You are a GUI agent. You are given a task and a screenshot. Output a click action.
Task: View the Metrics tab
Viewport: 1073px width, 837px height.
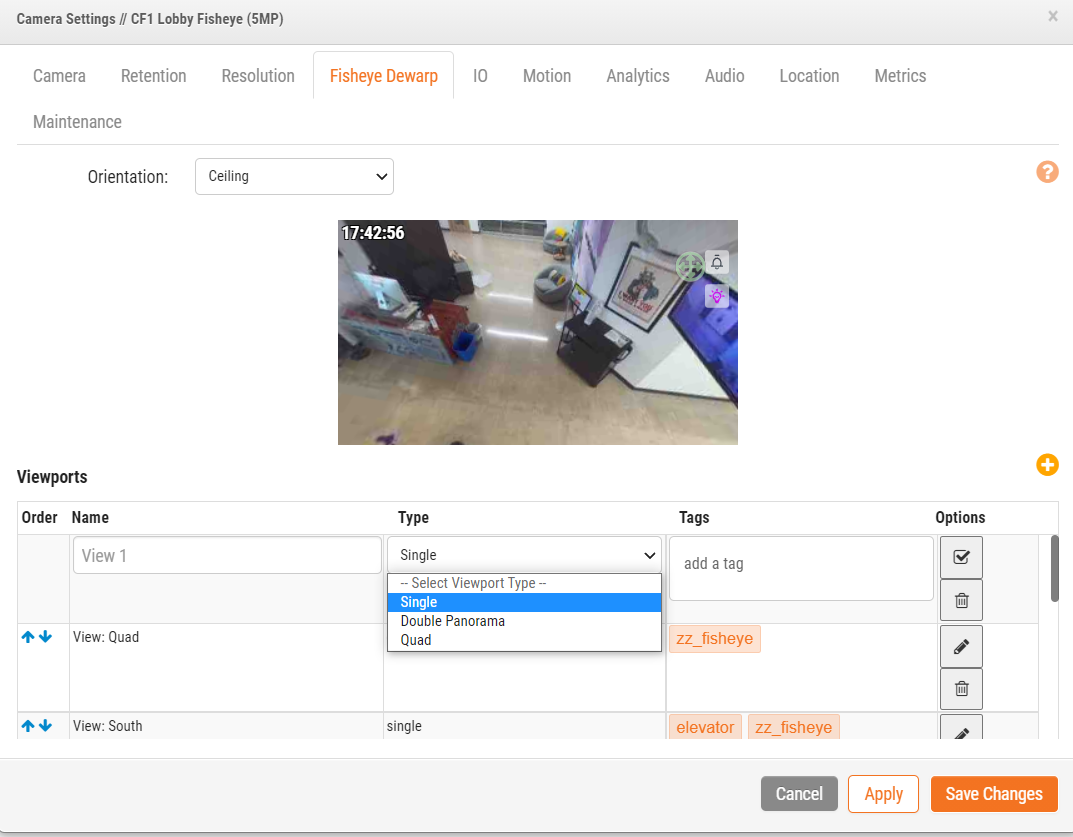tap(900, 75)
